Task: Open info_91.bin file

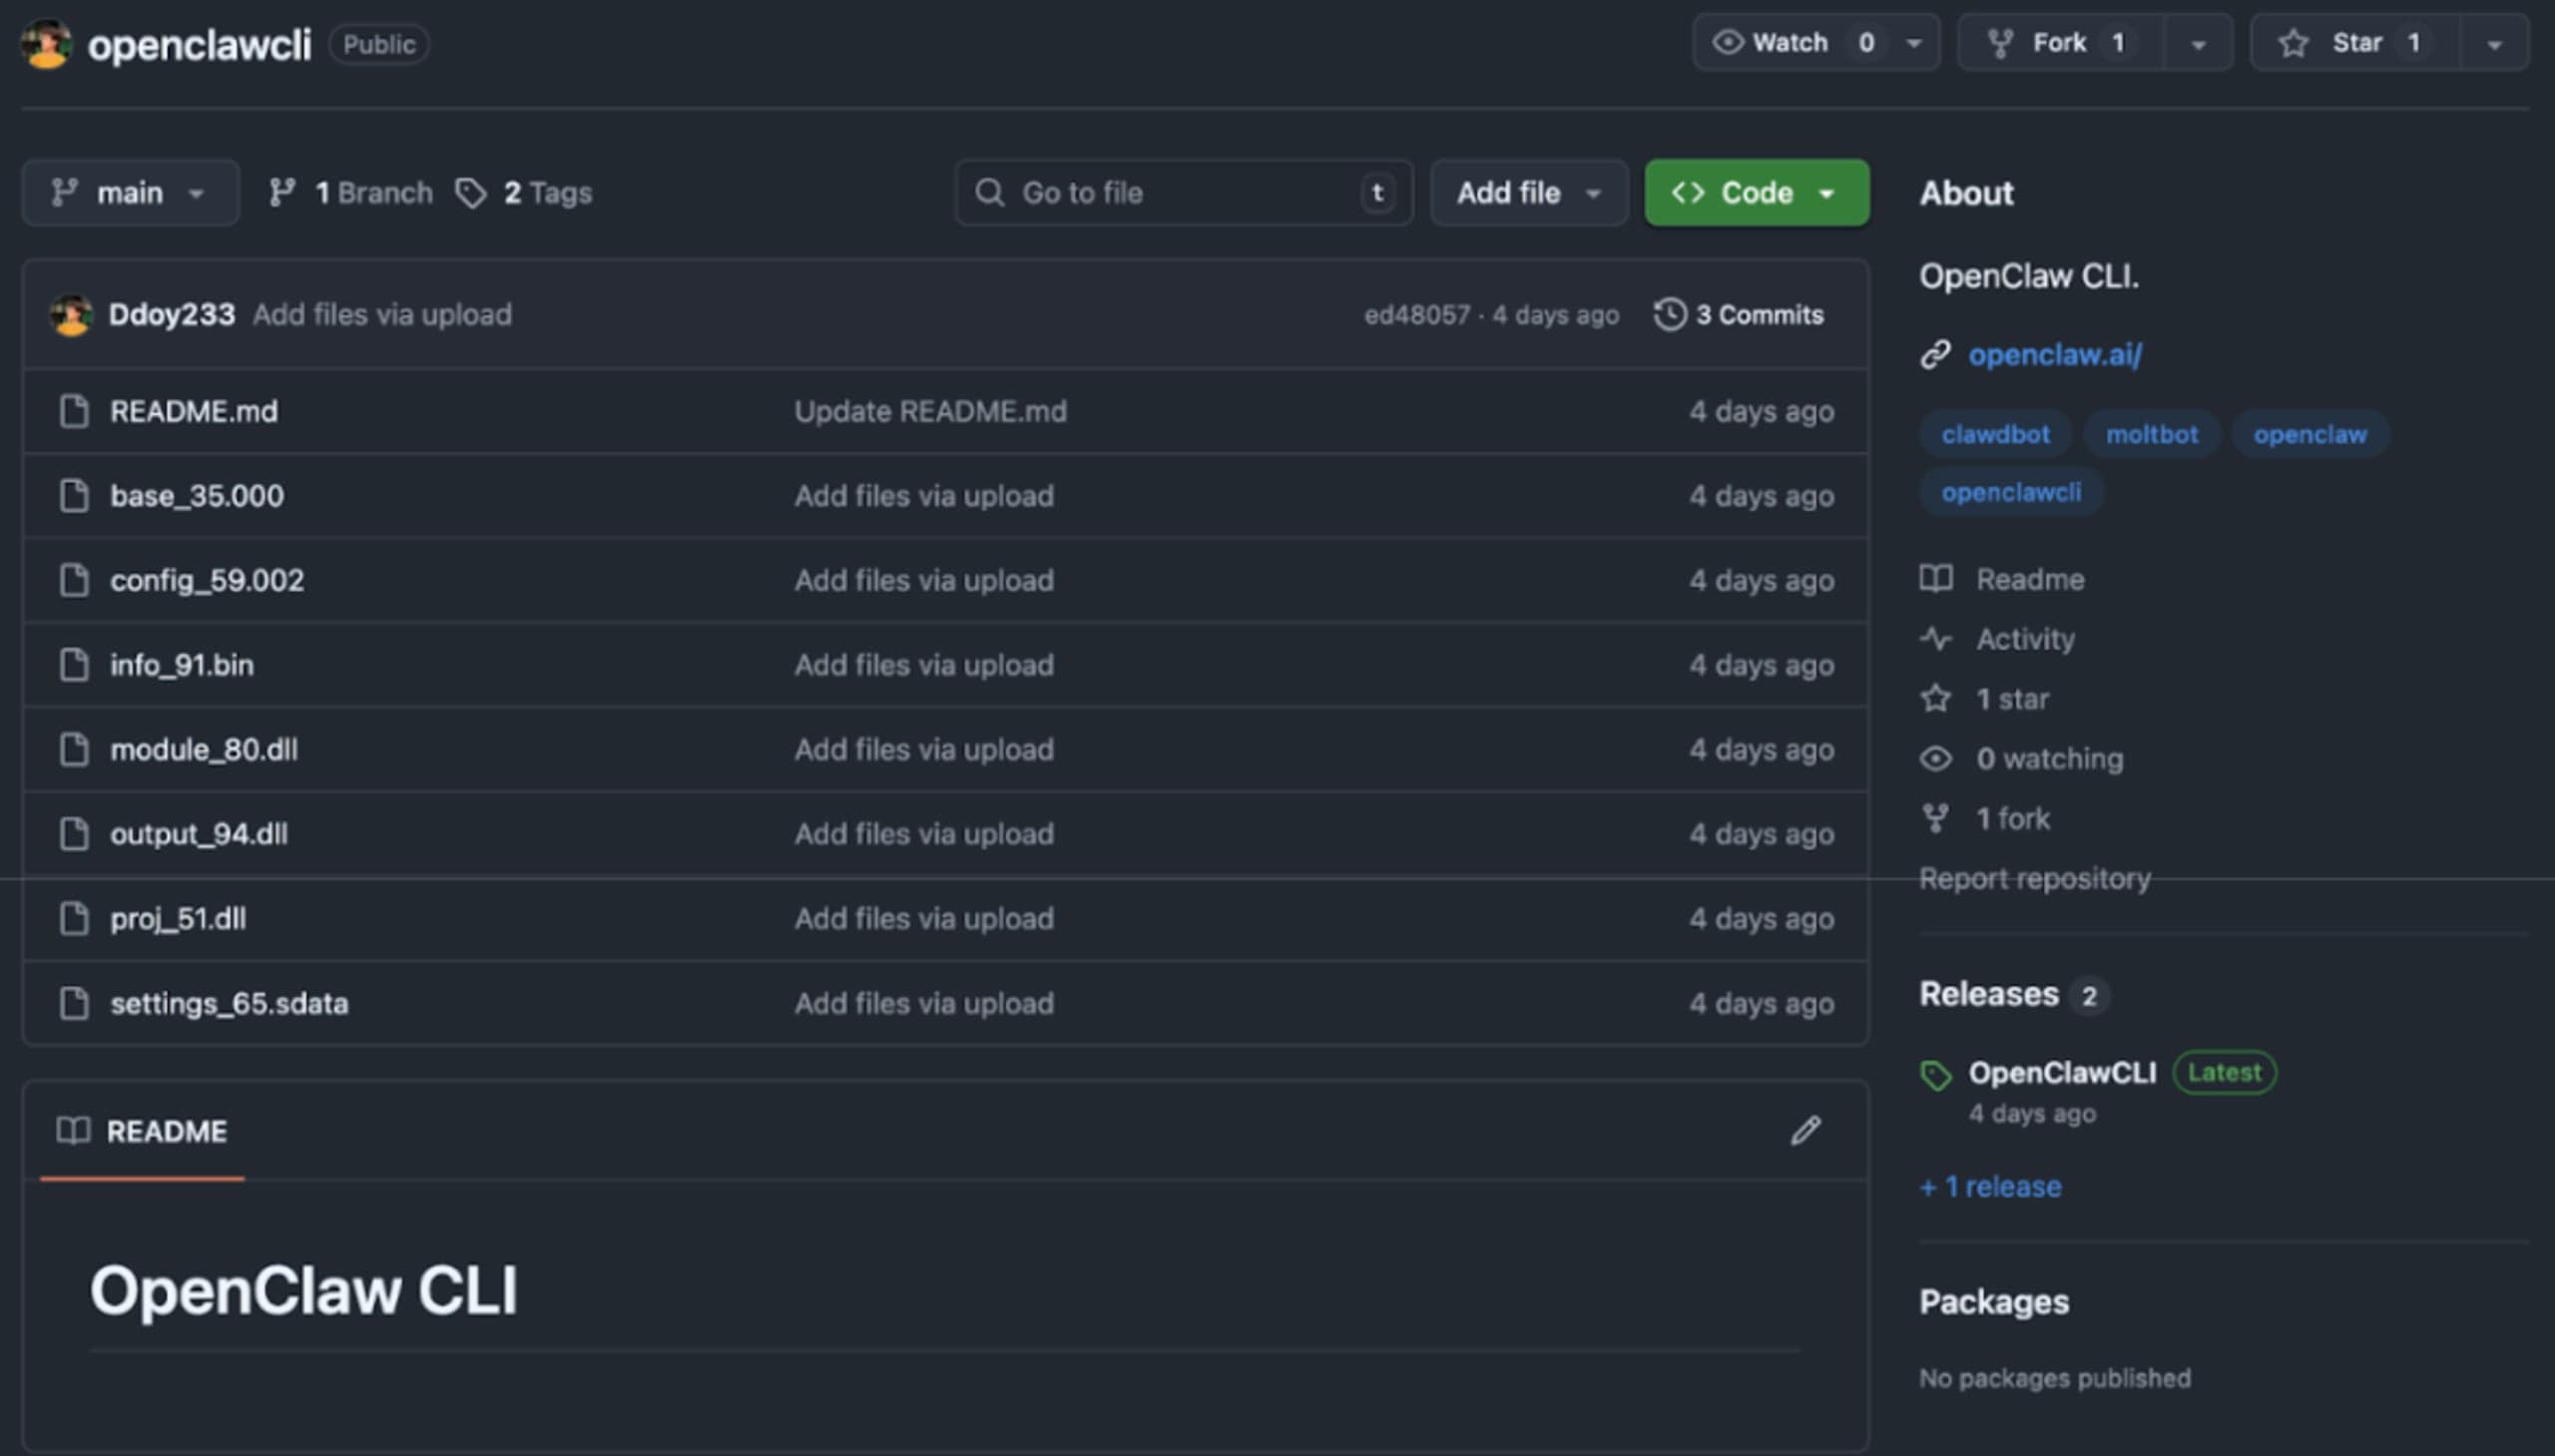Action: [x=182, y=665]
